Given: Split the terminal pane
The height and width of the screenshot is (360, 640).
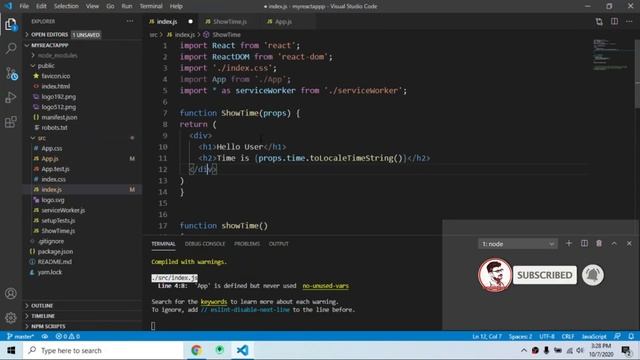Looking at the screenshot, I should coord(584,244).
